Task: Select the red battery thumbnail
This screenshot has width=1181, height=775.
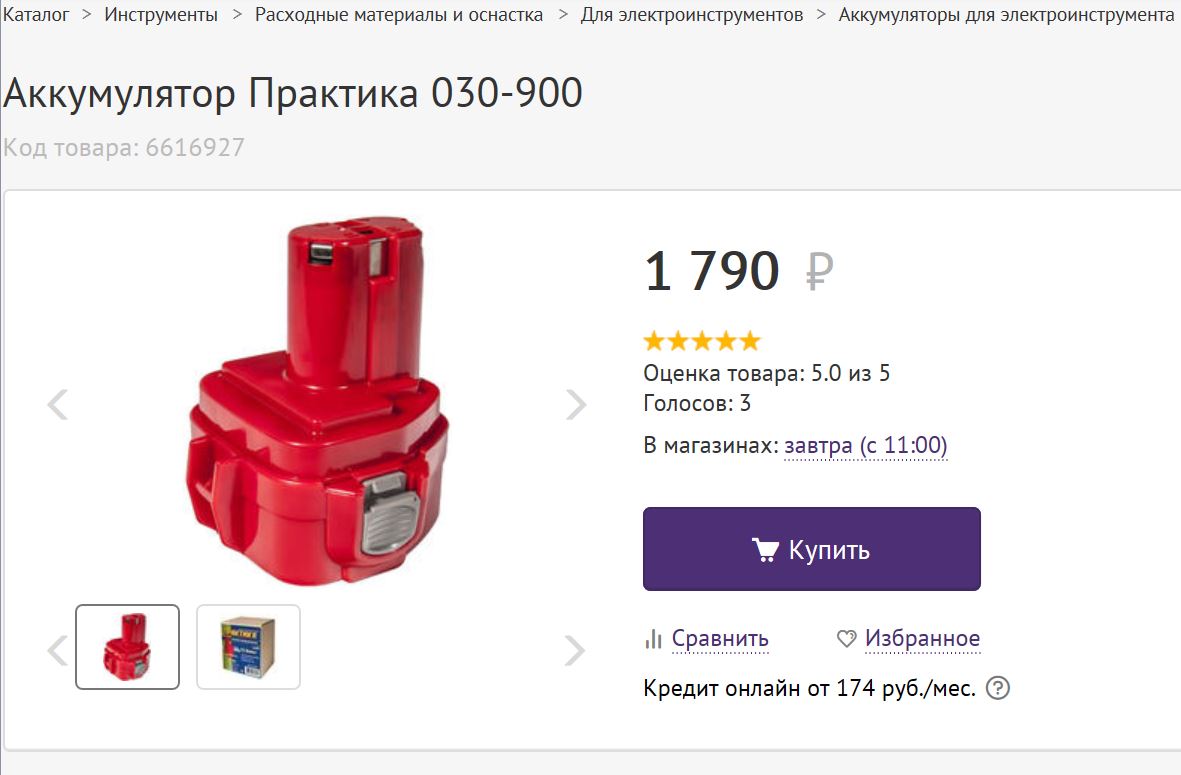Action: [127, 647]
